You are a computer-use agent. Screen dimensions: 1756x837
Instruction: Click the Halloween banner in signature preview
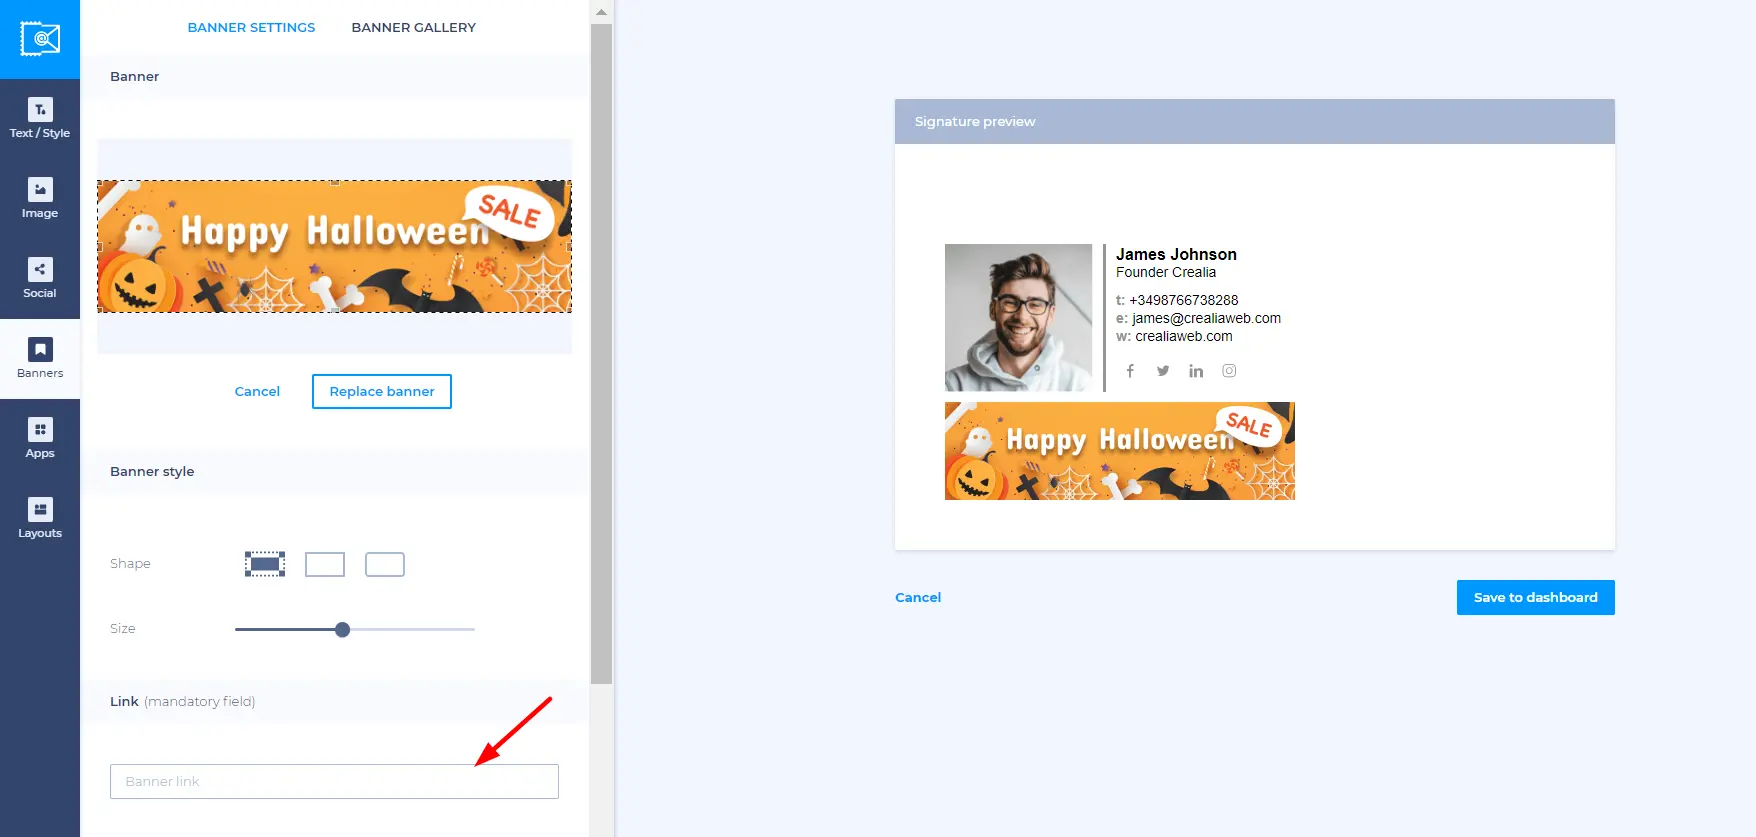1120,451
